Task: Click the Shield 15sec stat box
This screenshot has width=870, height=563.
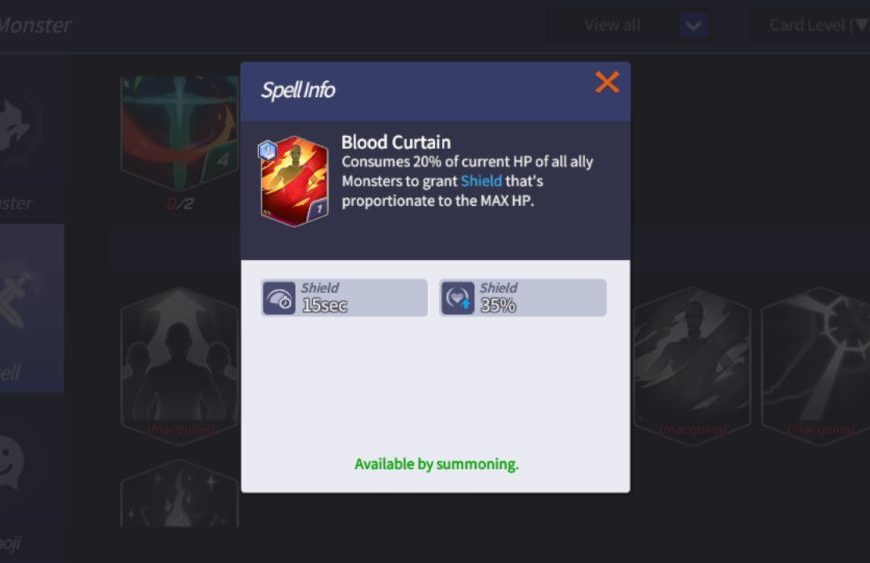Action: [x=344, y=298]
